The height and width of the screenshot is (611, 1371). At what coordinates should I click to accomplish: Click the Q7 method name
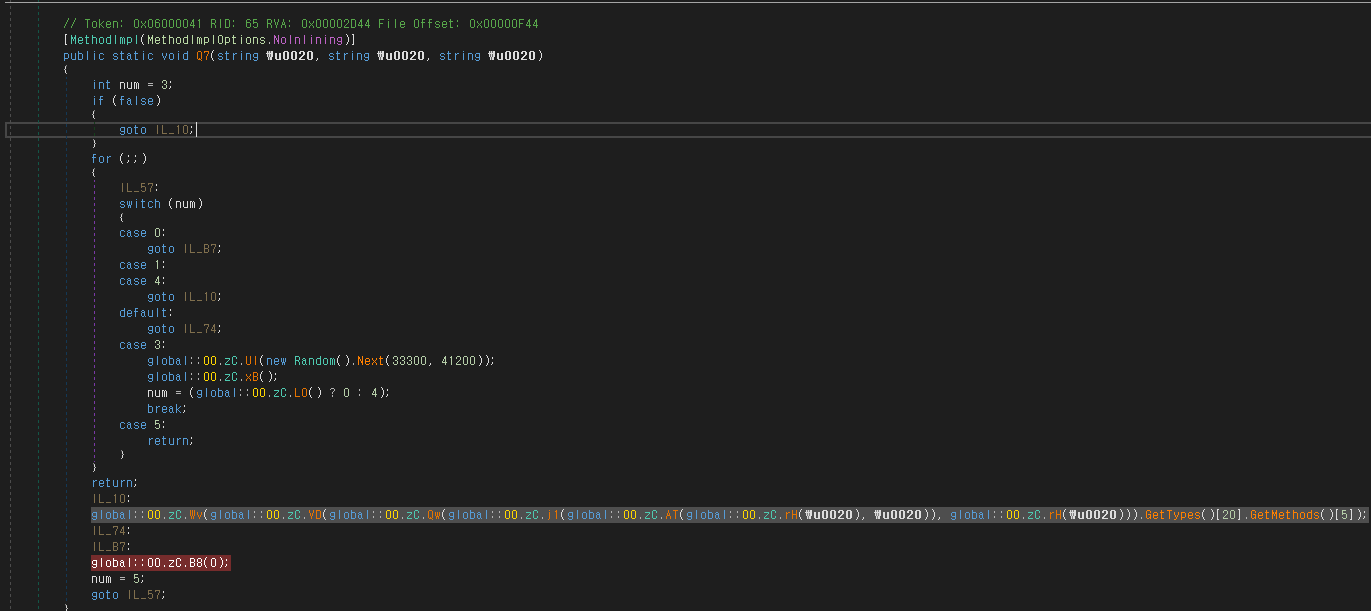point(203,55)
